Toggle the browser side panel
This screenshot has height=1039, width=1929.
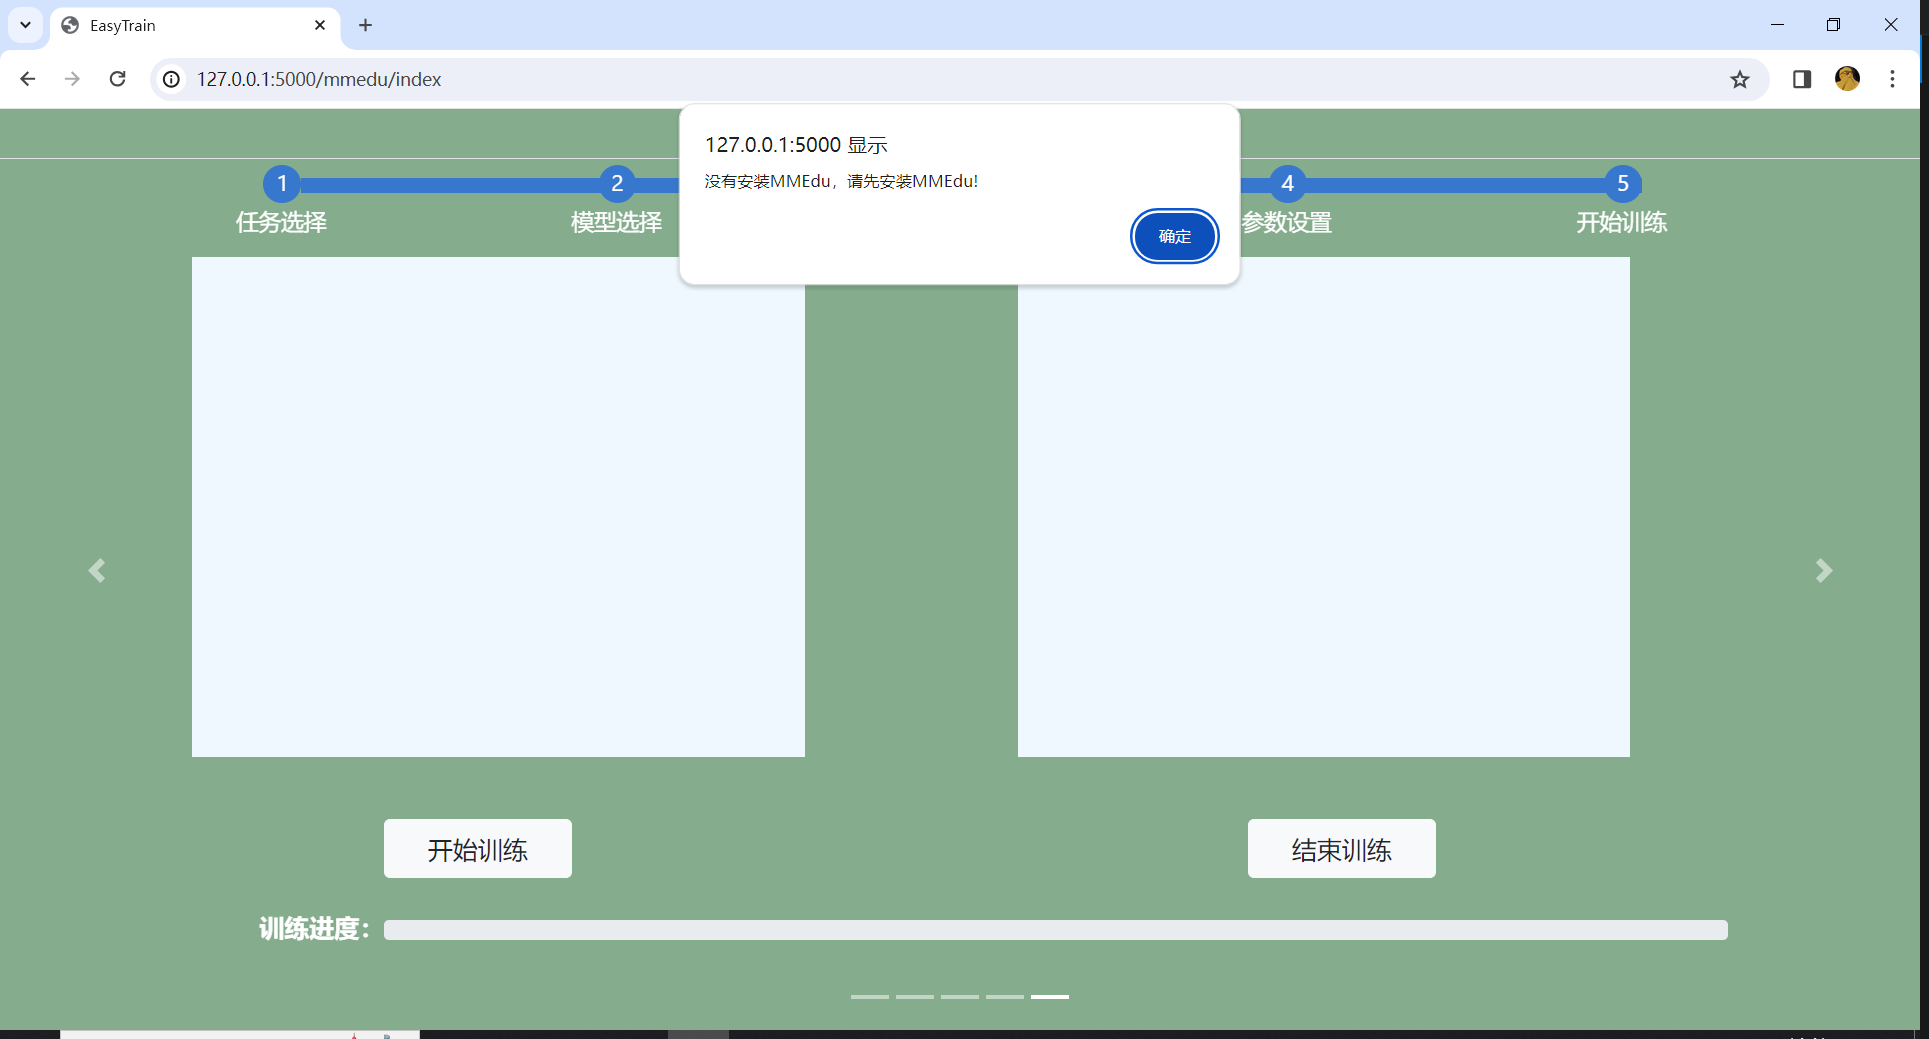[x=1802, y=79]
